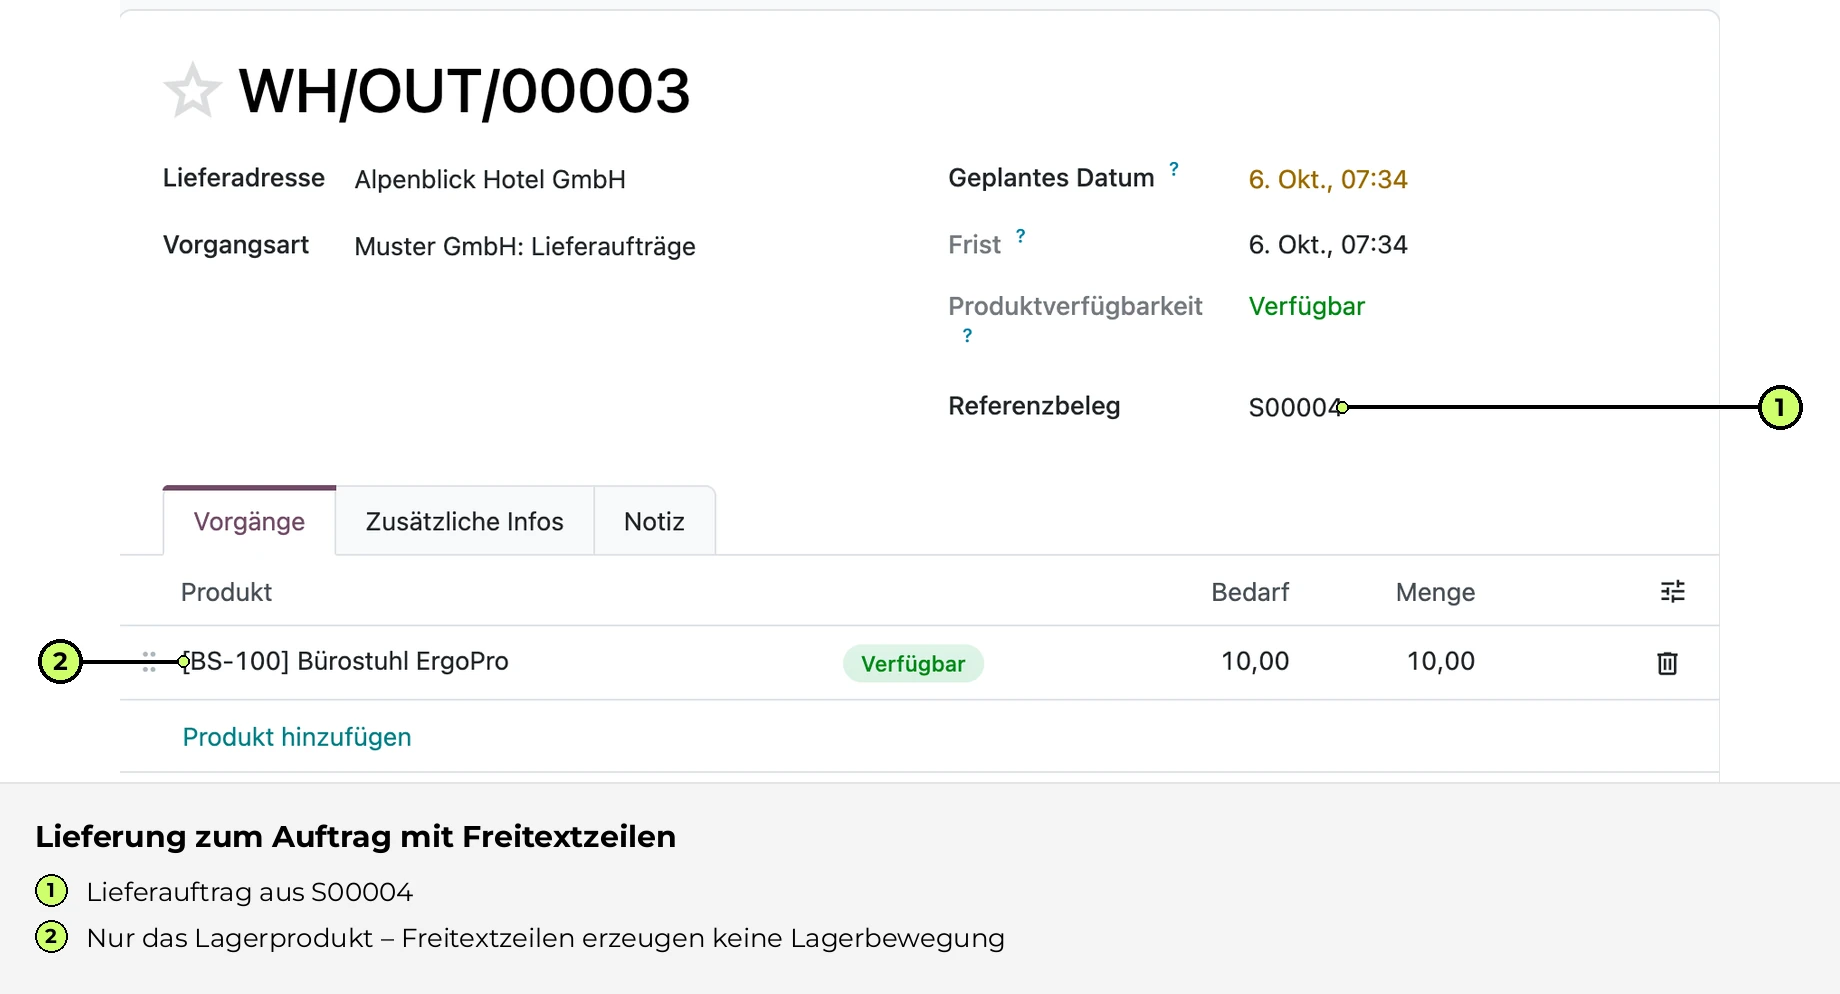This screenshot has height=994, width=1840.
Task: Click the Produkt column header
Action: pos(226,593)
